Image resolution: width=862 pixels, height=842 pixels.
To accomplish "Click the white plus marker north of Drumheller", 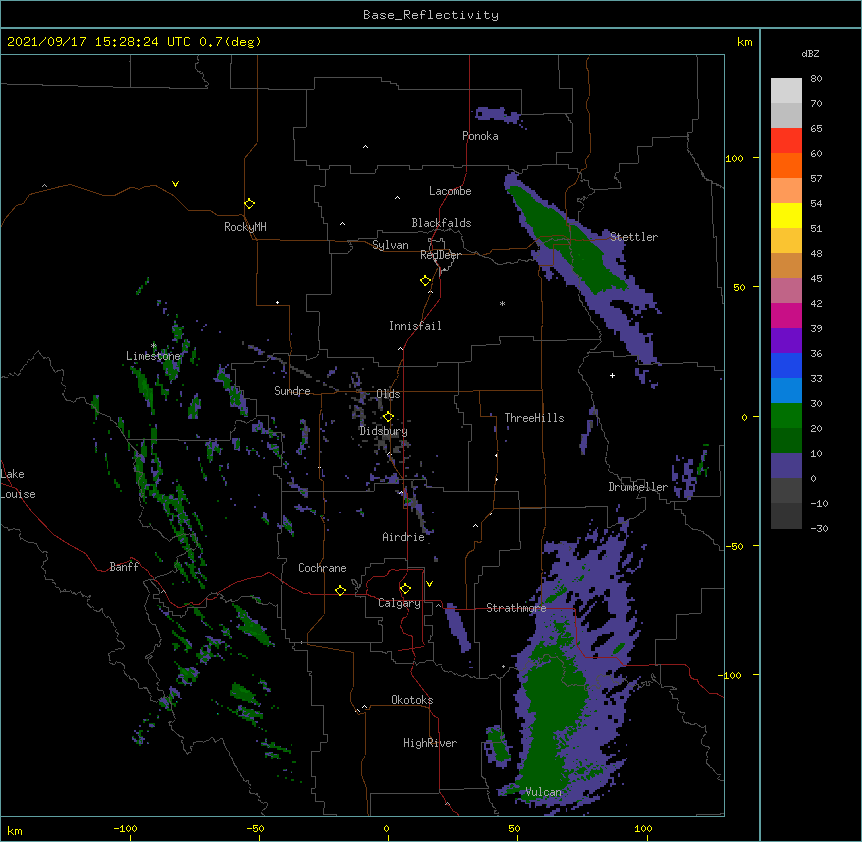I will 612,375.
